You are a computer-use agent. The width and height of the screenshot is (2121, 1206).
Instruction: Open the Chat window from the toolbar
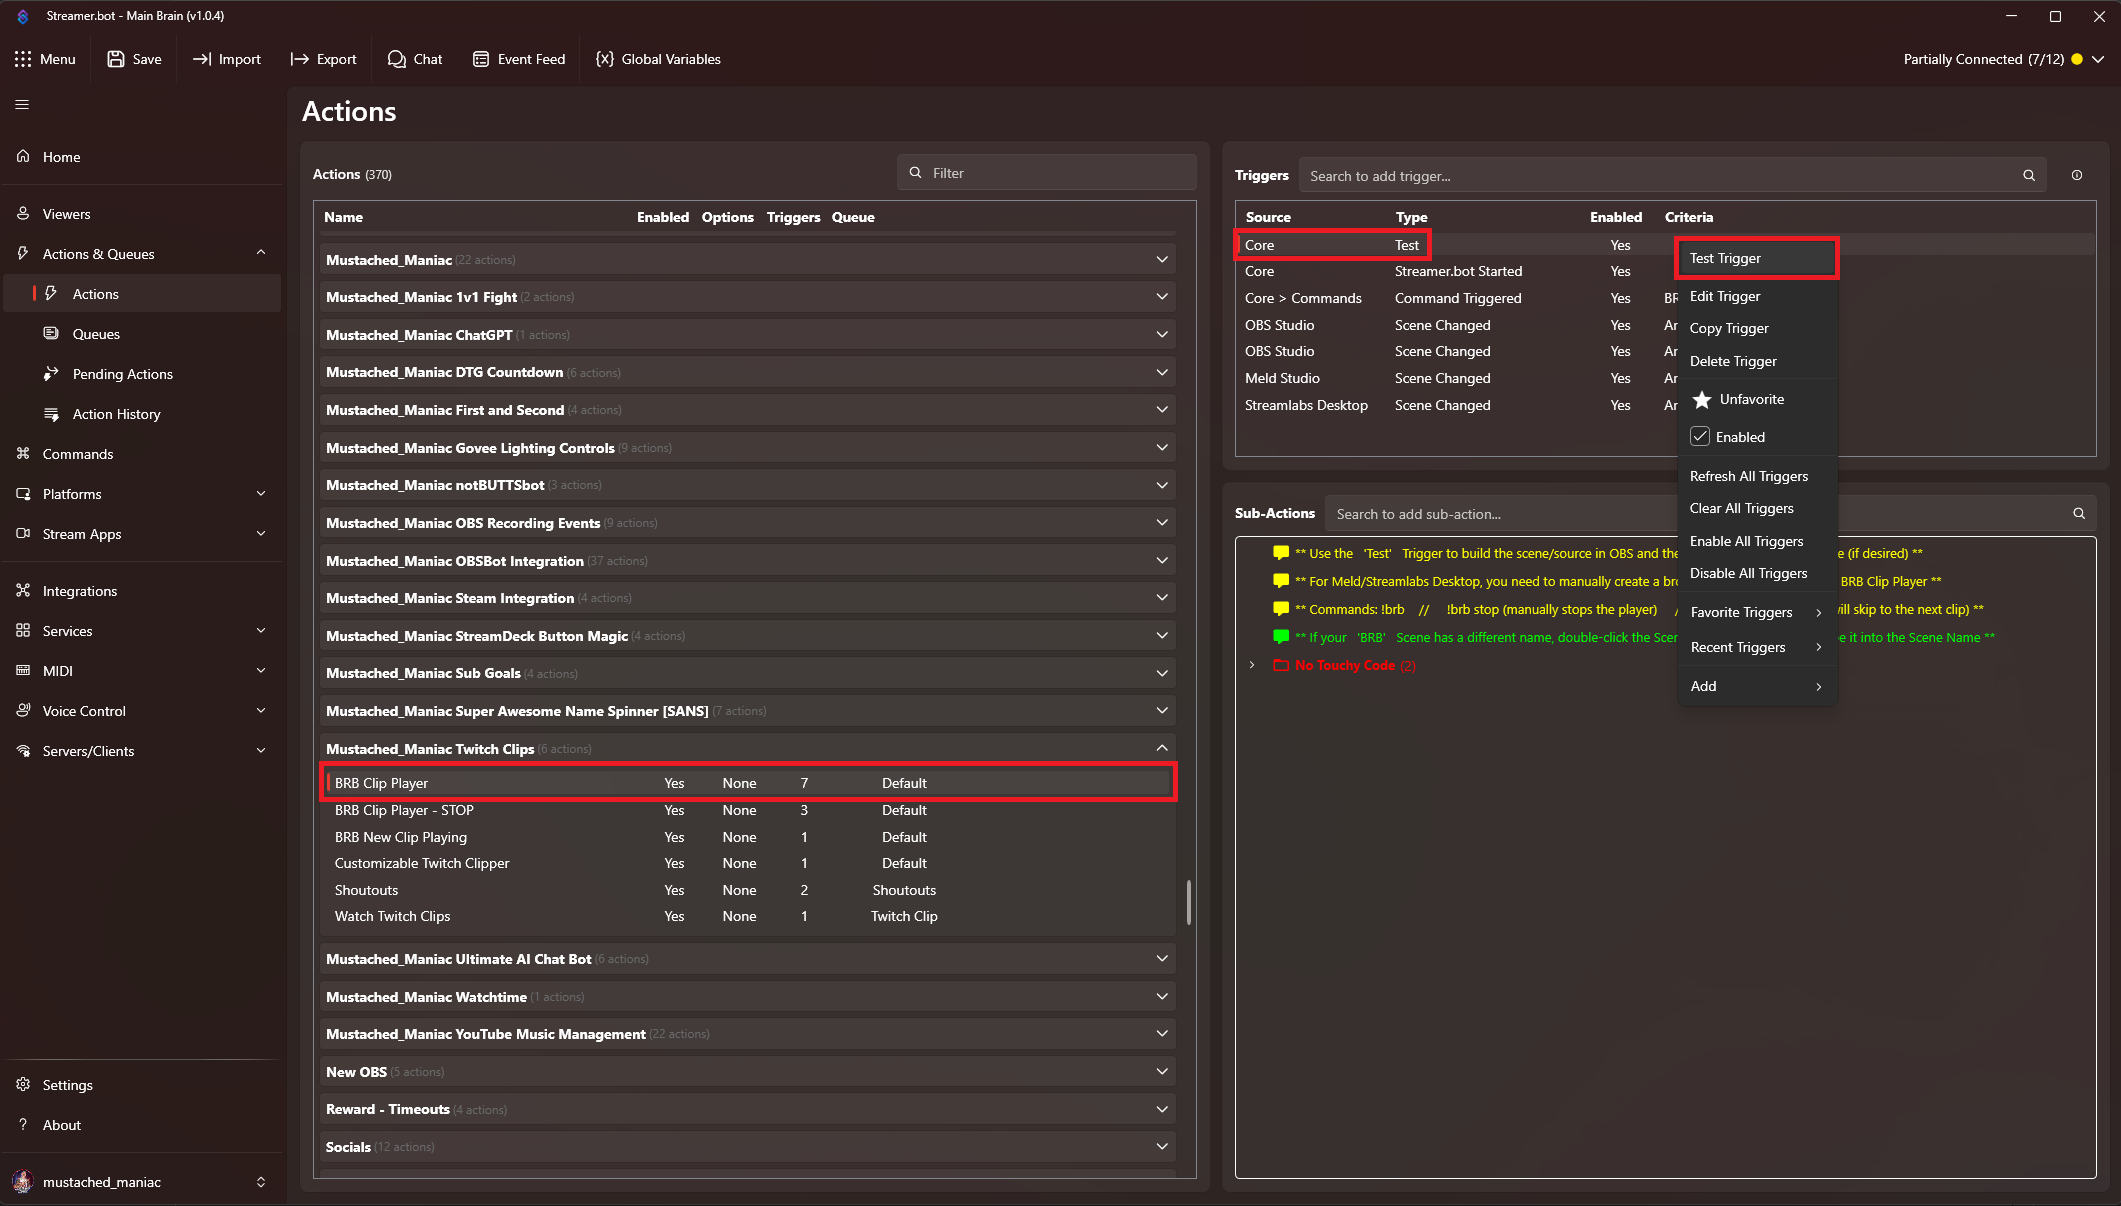(x=415, y=59)
